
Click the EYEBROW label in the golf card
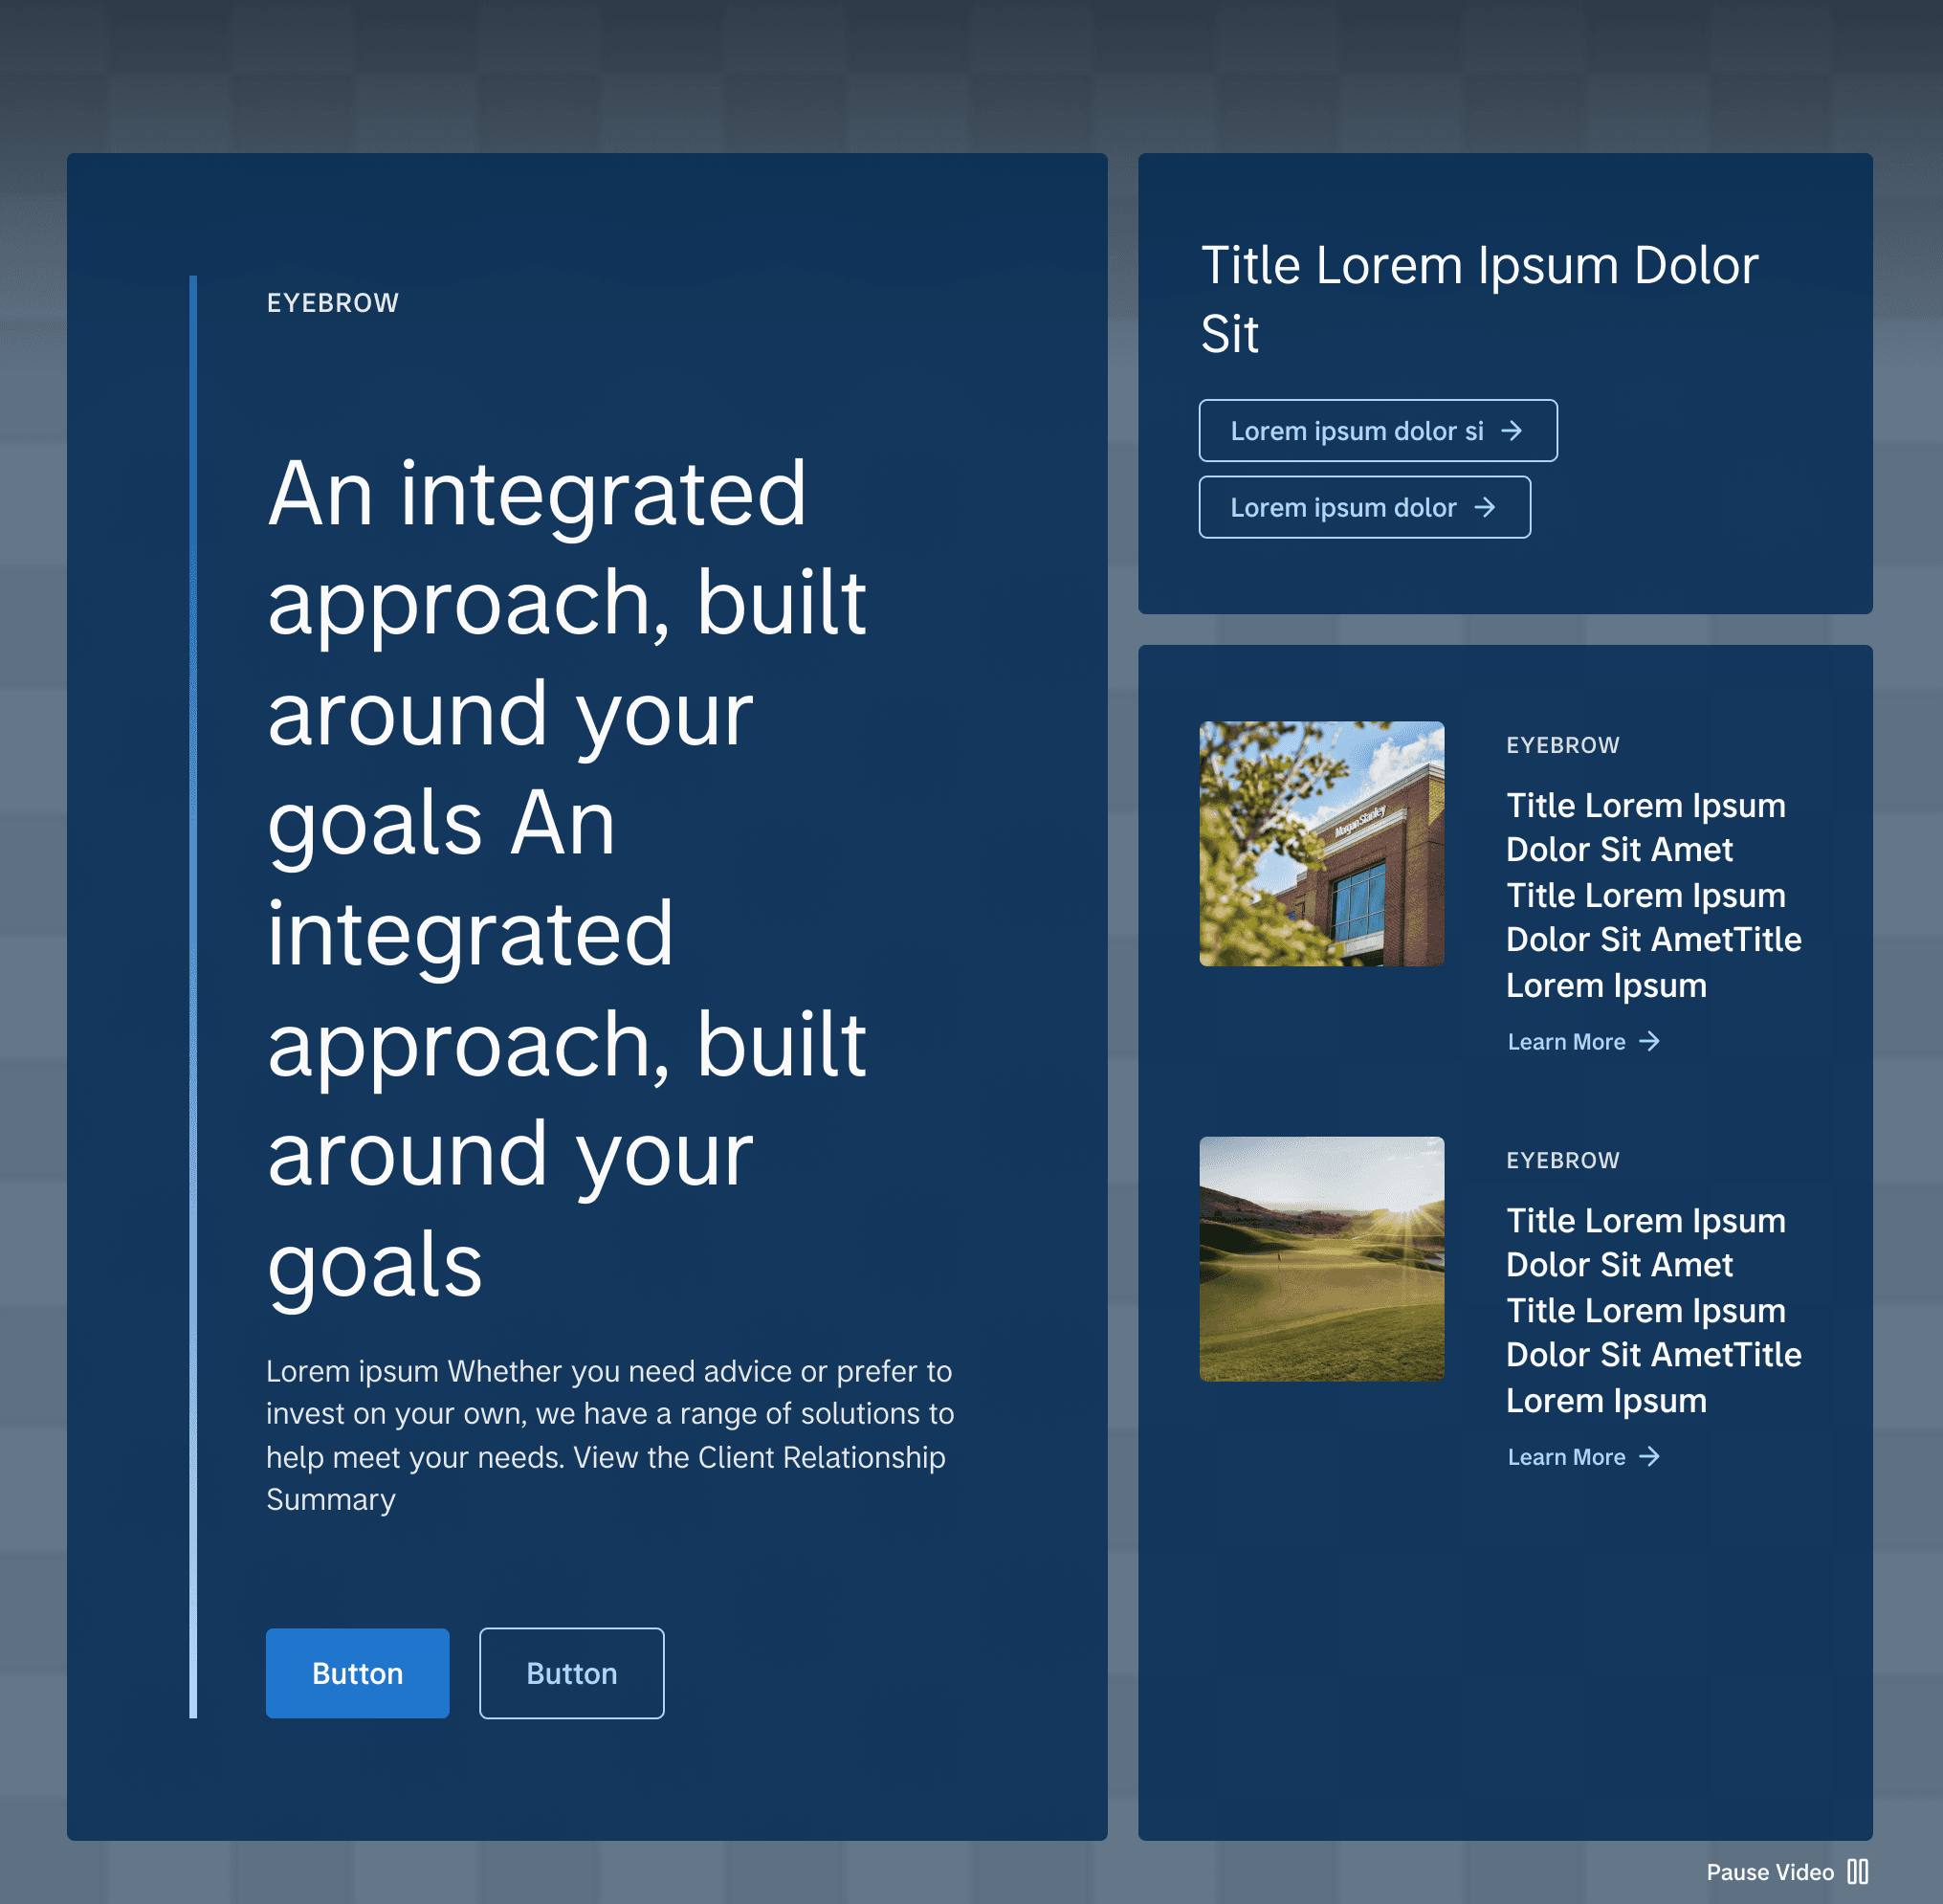(x=1562, y=1160)
